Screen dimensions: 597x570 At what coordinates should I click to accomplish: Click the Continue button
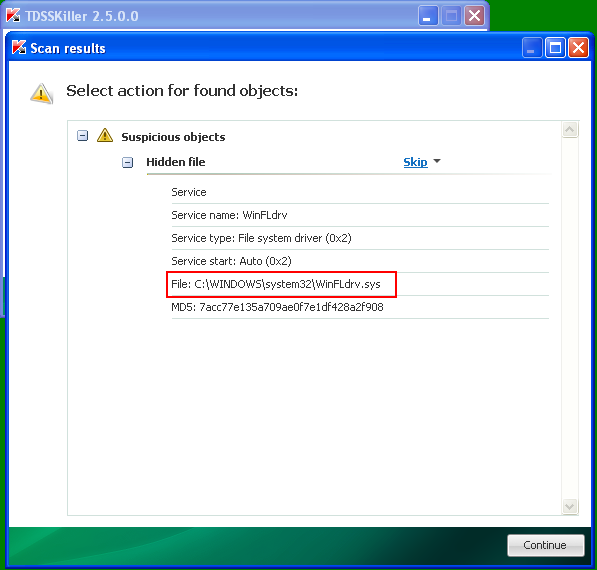pos(546,545)
